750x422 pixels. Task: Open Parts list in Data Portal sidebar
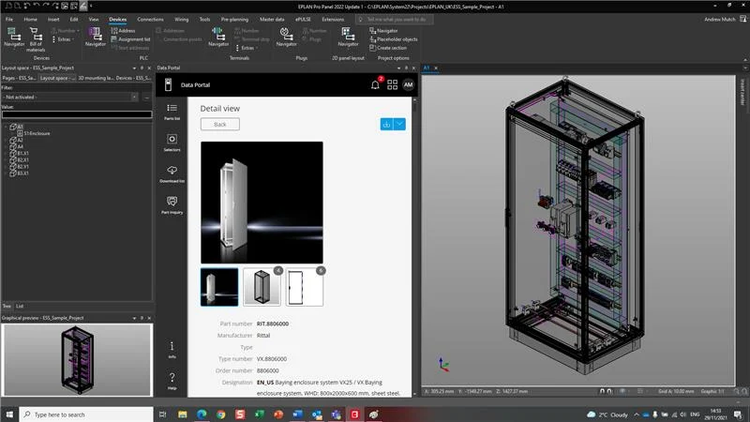point(172,111)
